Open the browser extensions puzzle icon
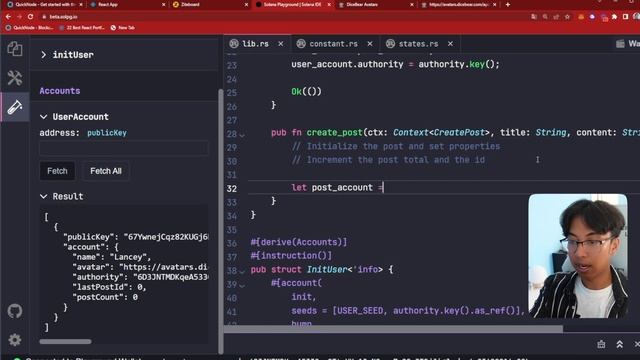The height and width of the screenshot is (360, 640). [614, 17]
